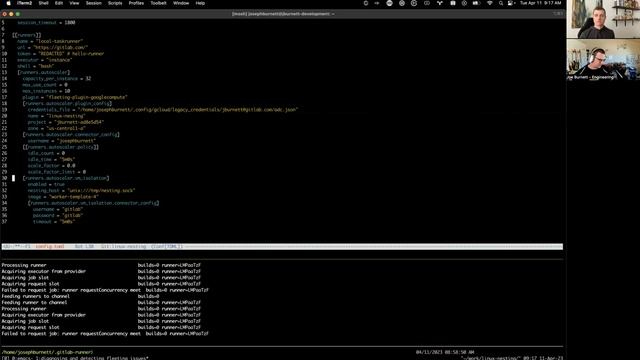Click the /home/josephburnett/.gitlab-runner path prompt
This screenshot has height=360, width=640.
click(47, 352)
